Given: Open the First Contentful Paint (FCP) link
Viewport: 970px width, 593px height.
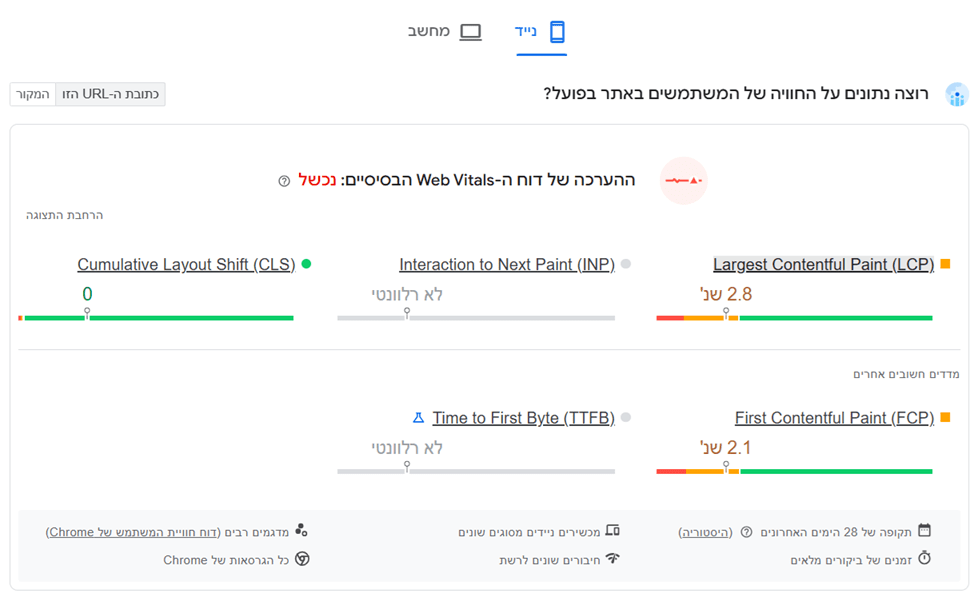Looking at the screenshot, I should point(835,418).
